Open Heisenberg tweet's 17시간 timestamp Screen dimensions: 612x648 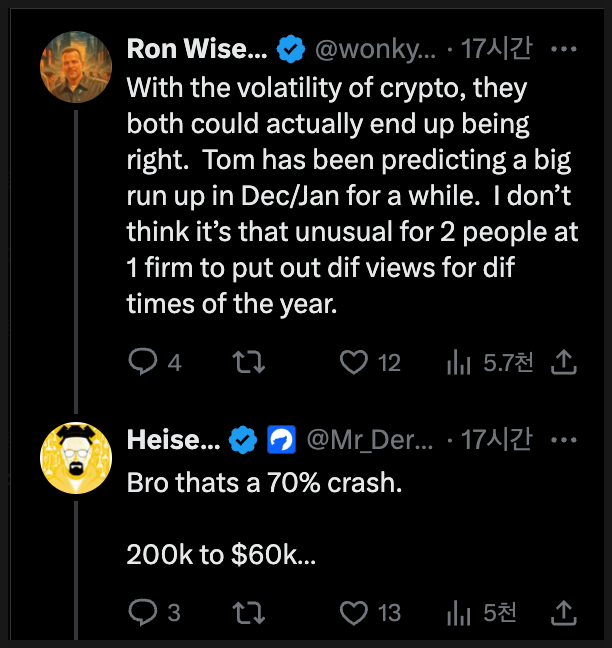(x=496, y=438)
